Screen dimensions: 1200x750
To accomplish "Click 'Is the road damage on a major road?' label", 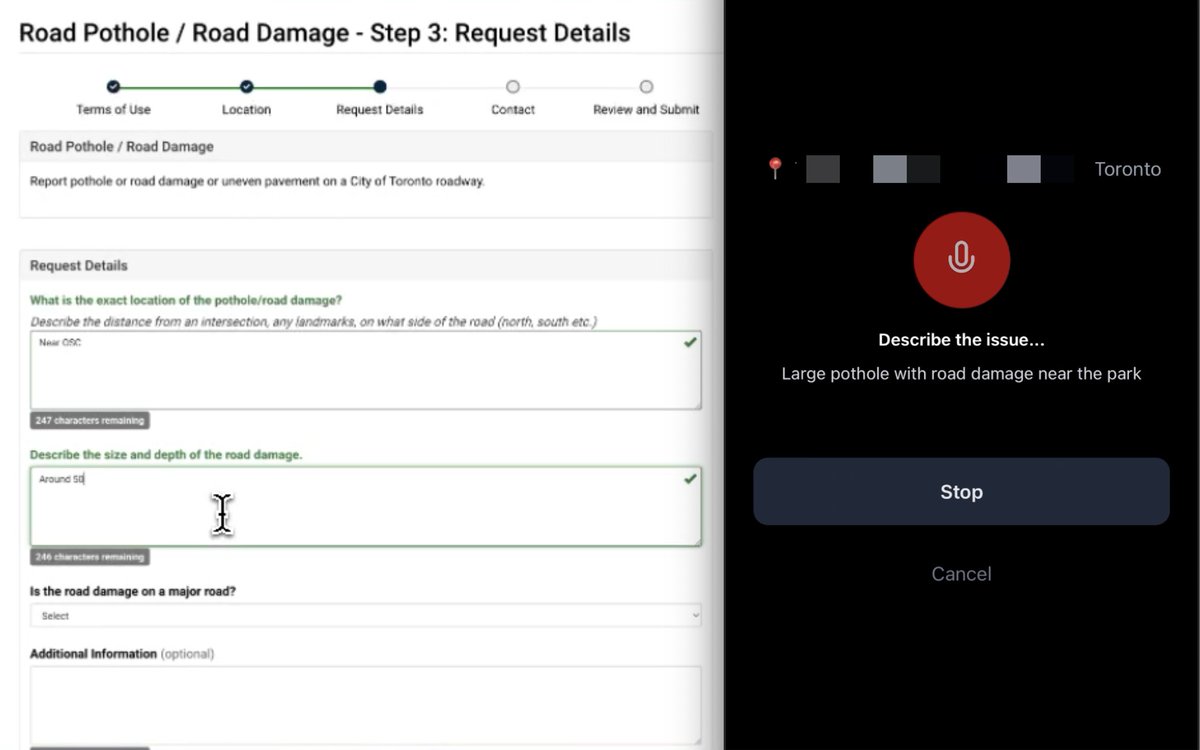I will click(x=133, y=591).
